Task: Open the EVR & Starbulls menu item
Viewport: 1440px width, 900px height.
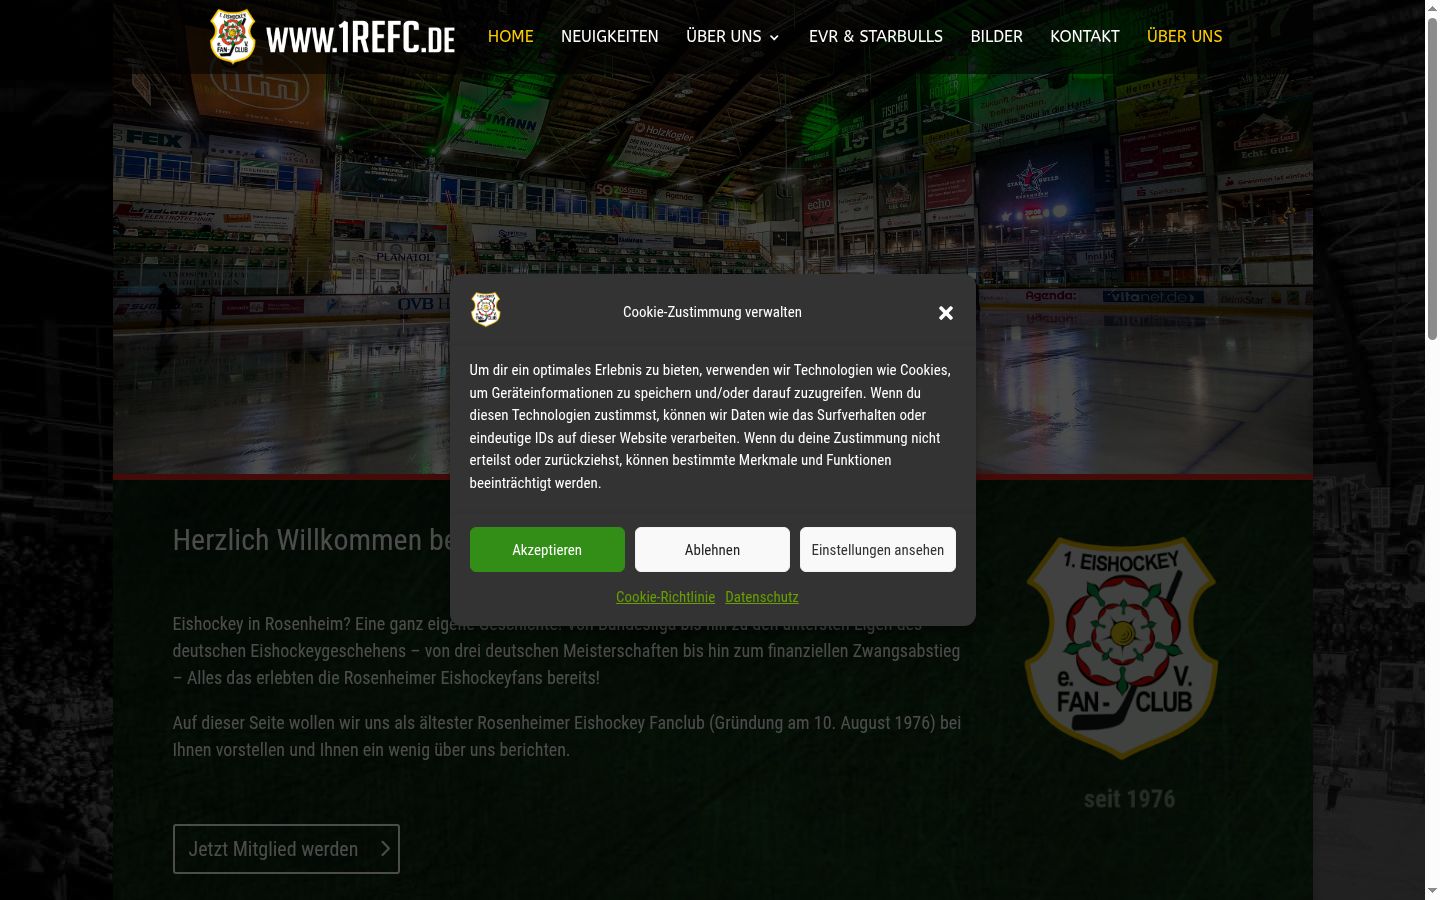Action: point(876,36)
